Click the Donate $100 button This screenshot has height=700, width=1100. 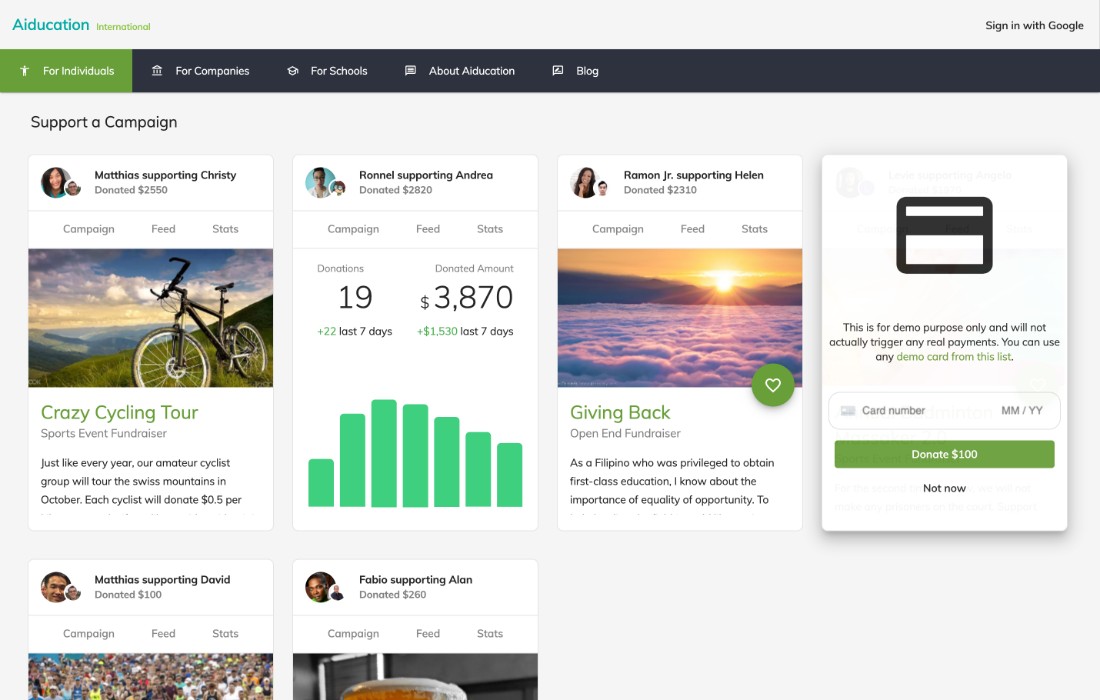click(944, 454)
